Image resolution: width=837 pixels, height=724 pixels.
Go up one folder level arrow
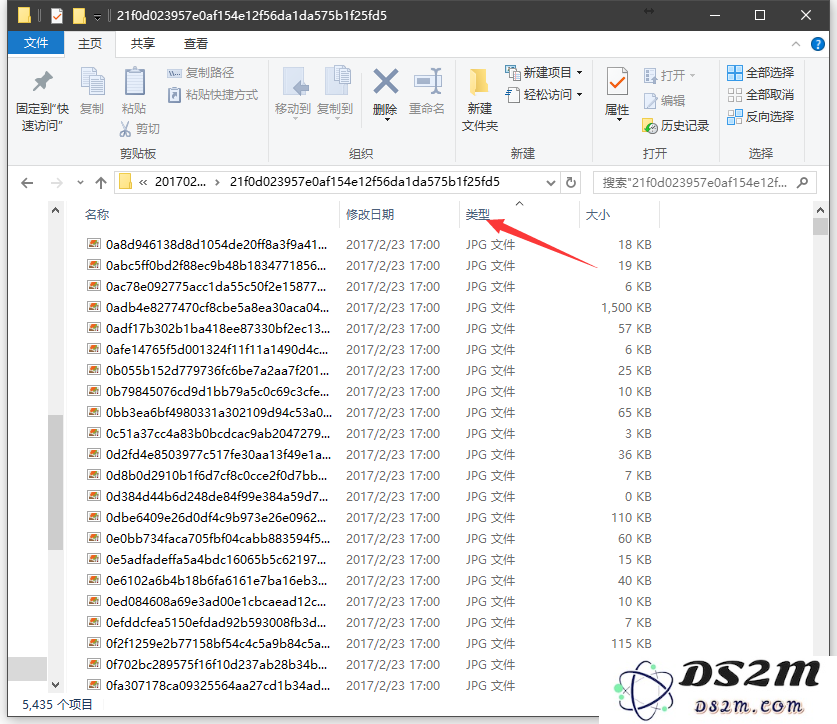pyautogui.click(x=101, y=183)
